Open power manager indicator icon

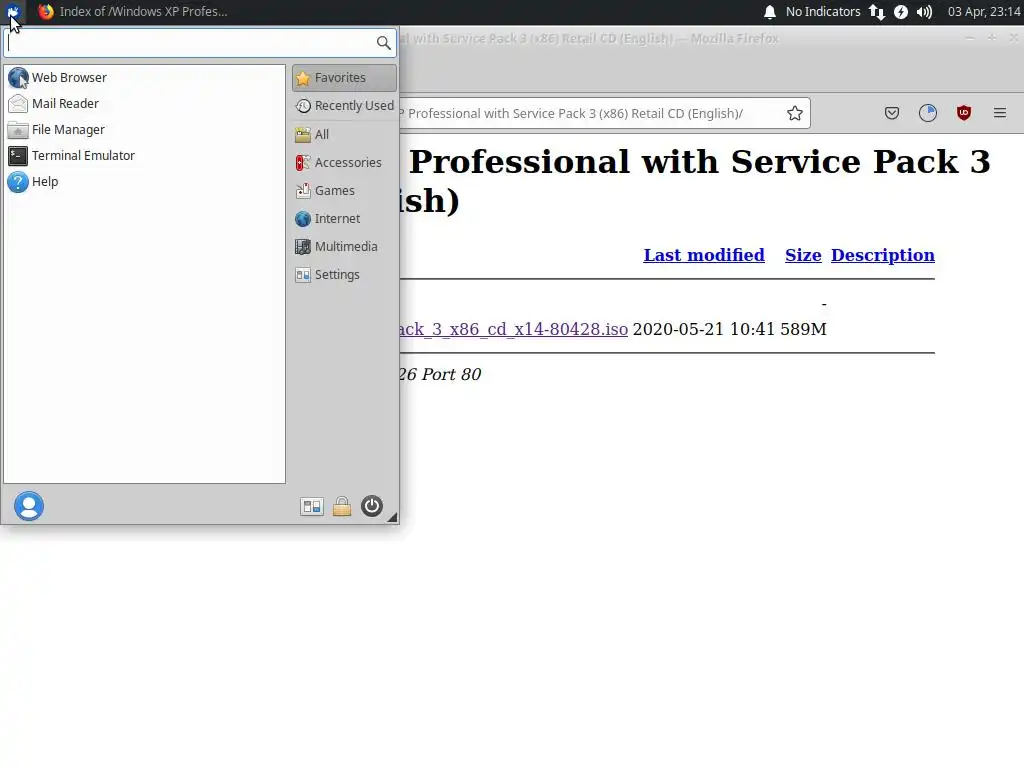(x=901, y=12)
